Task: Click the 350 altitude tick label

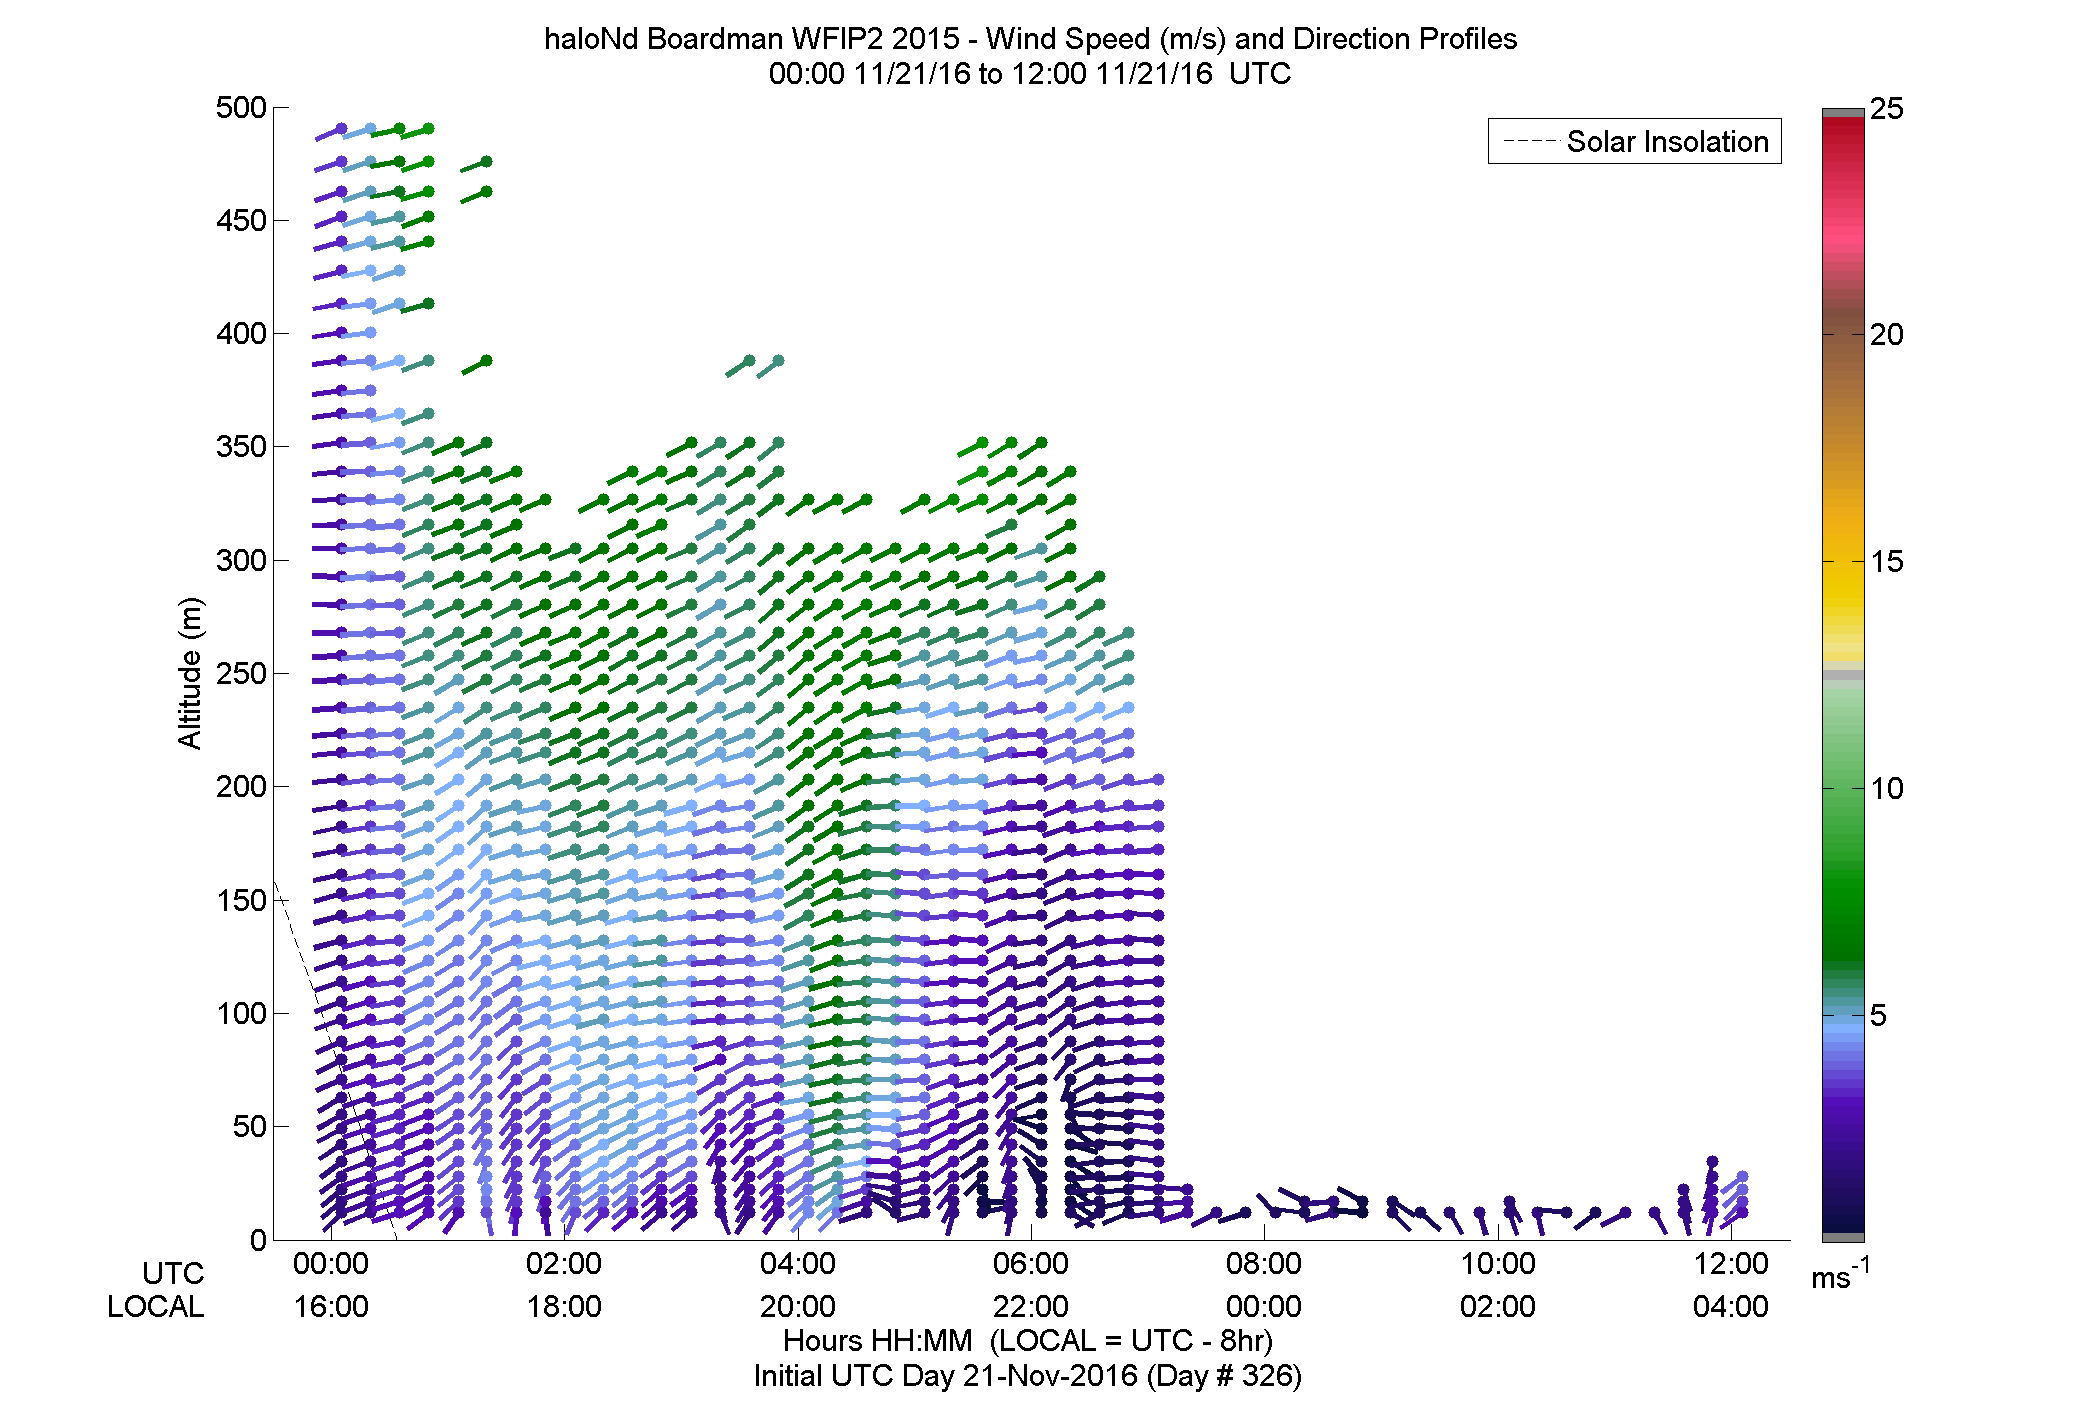Action: click(x=241, y=447)
